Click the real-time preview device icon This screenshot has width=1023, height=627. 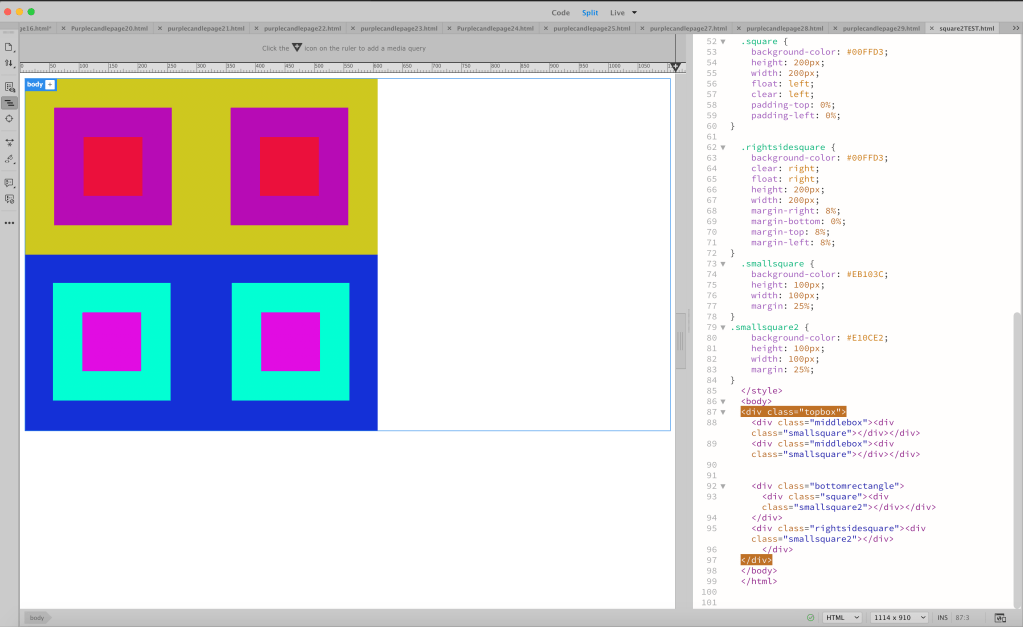[x=1000, y=617]
